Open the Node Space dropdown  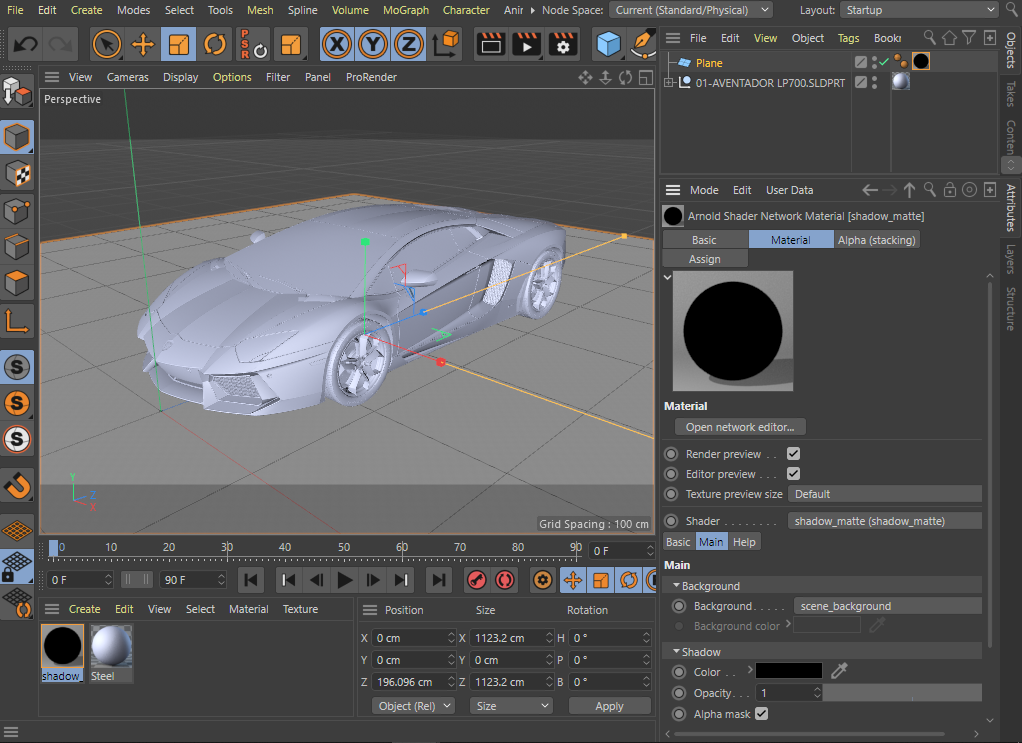690,10
